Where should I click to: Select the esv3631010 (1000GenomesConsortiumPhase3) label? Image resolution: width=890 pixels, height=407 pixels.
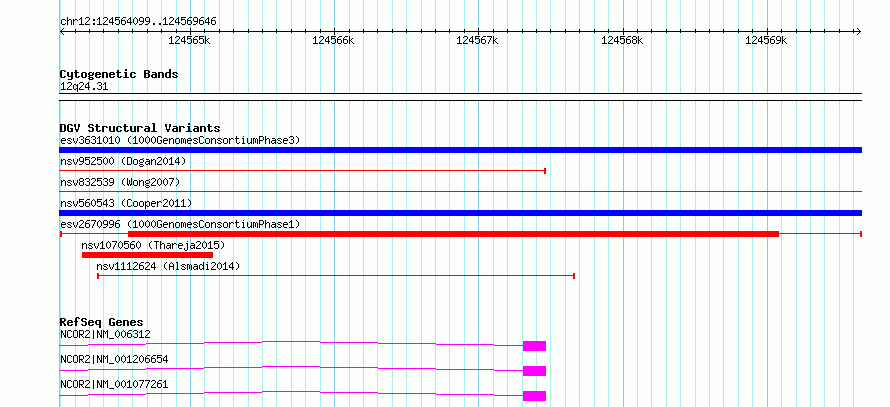pos(180,140)
